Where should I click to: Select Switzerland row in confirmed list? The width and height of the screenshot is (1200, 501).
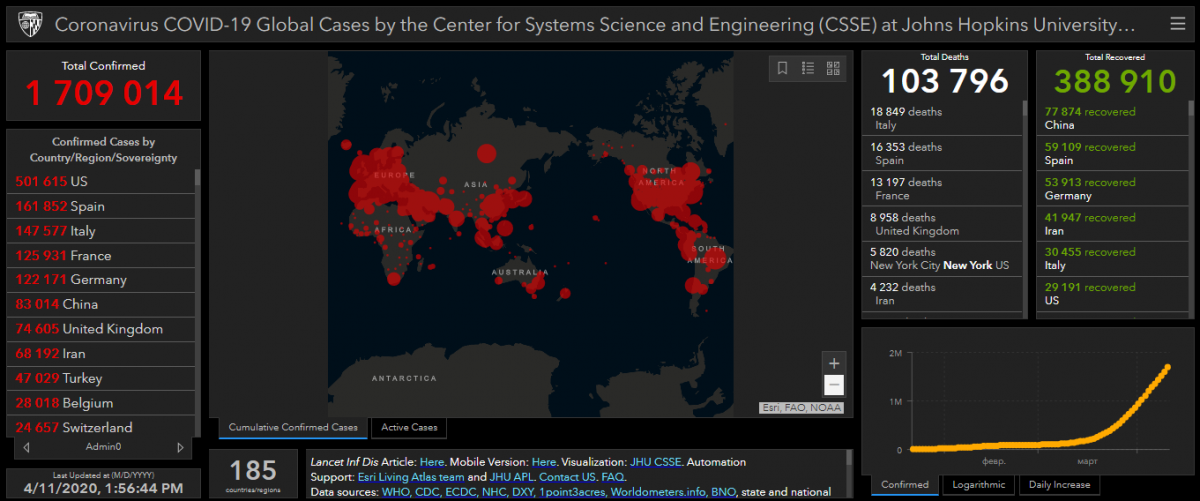coord(100,426)
